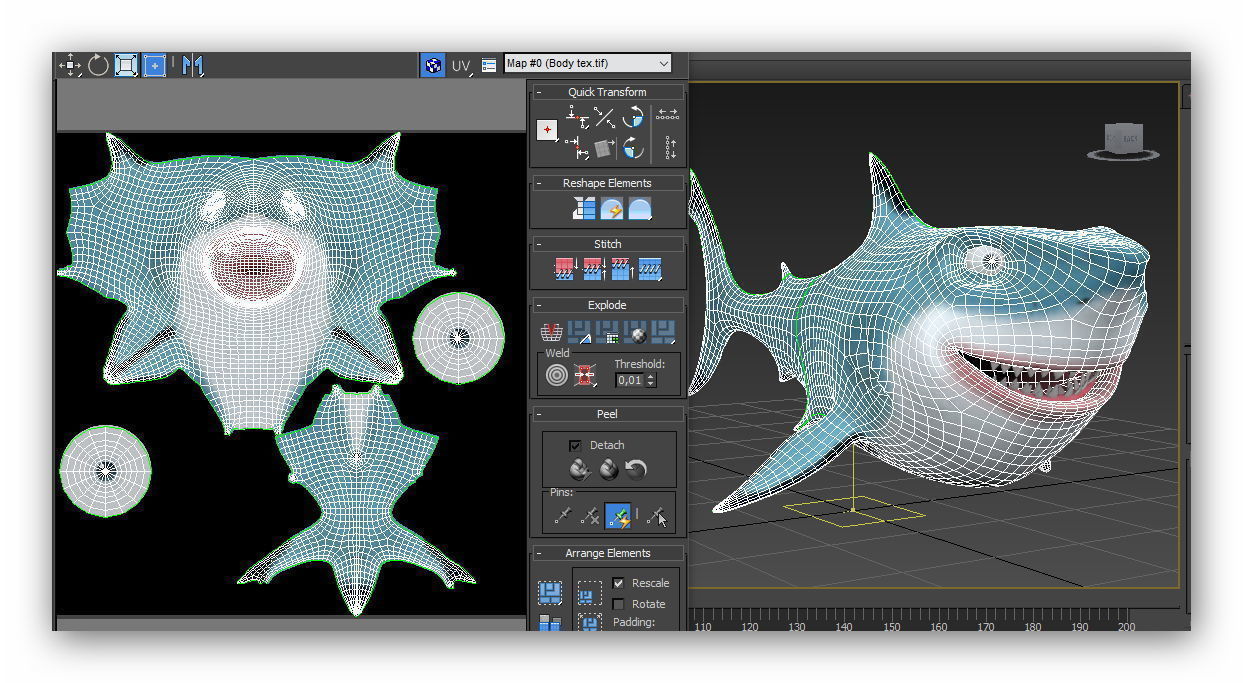Uncheck the Detach checkbox
Screen dimensions: 1243x683
(x=575, y=445)
